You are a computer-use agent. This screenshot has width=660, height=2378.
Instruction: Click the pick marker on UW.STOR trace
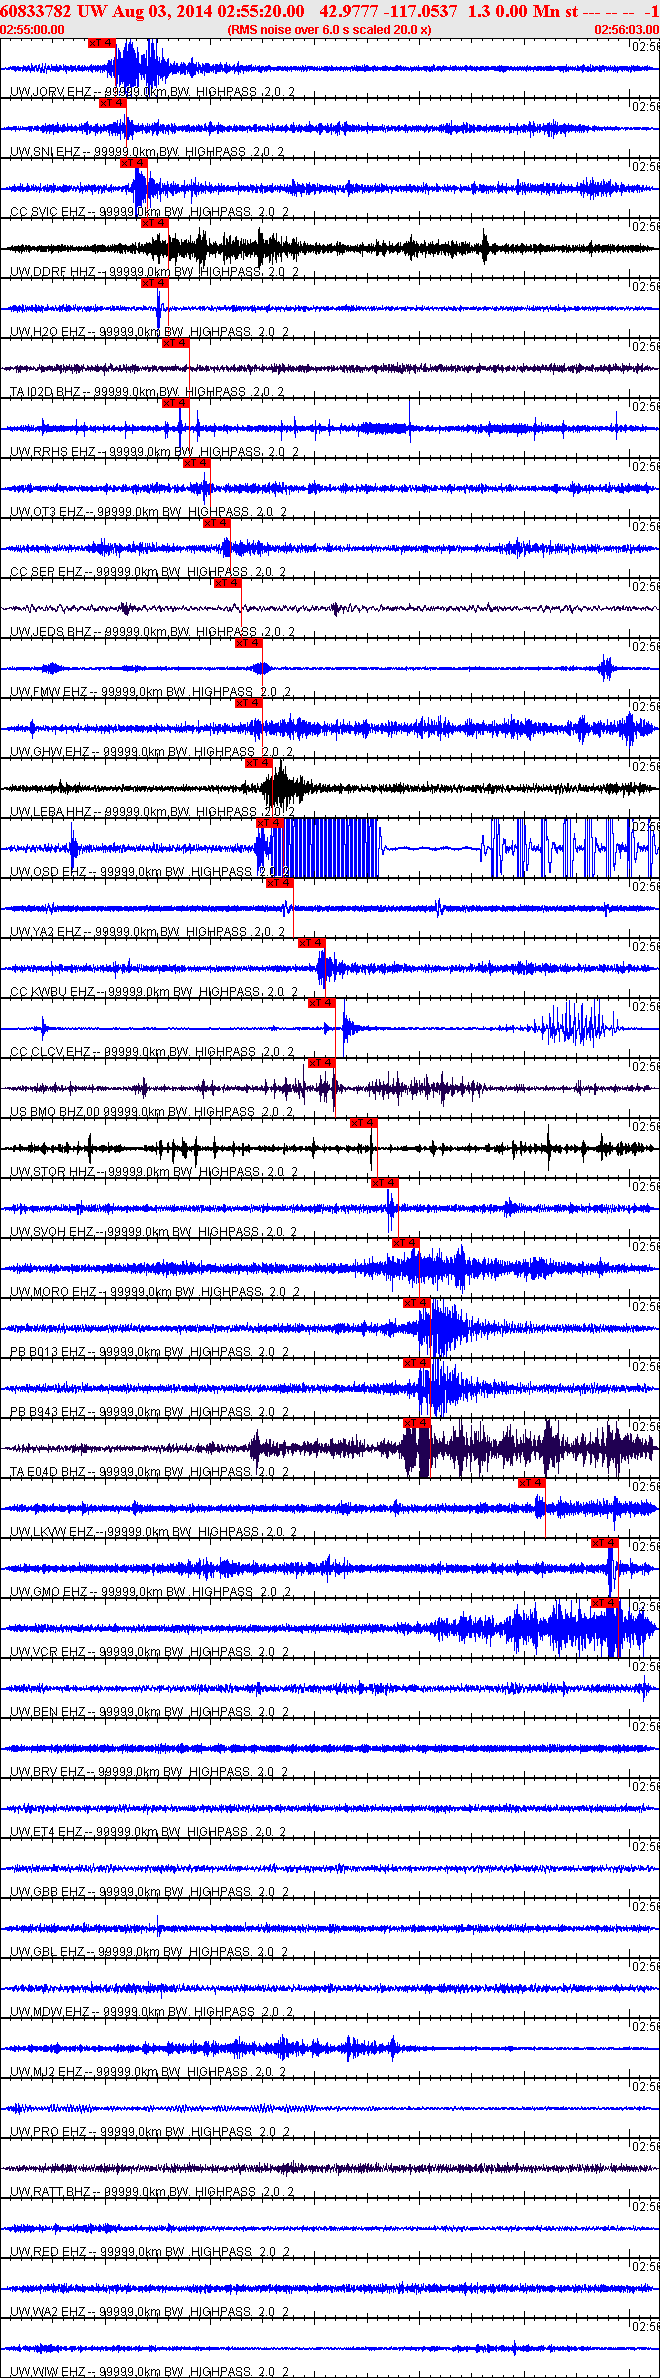coord(364,1123)
